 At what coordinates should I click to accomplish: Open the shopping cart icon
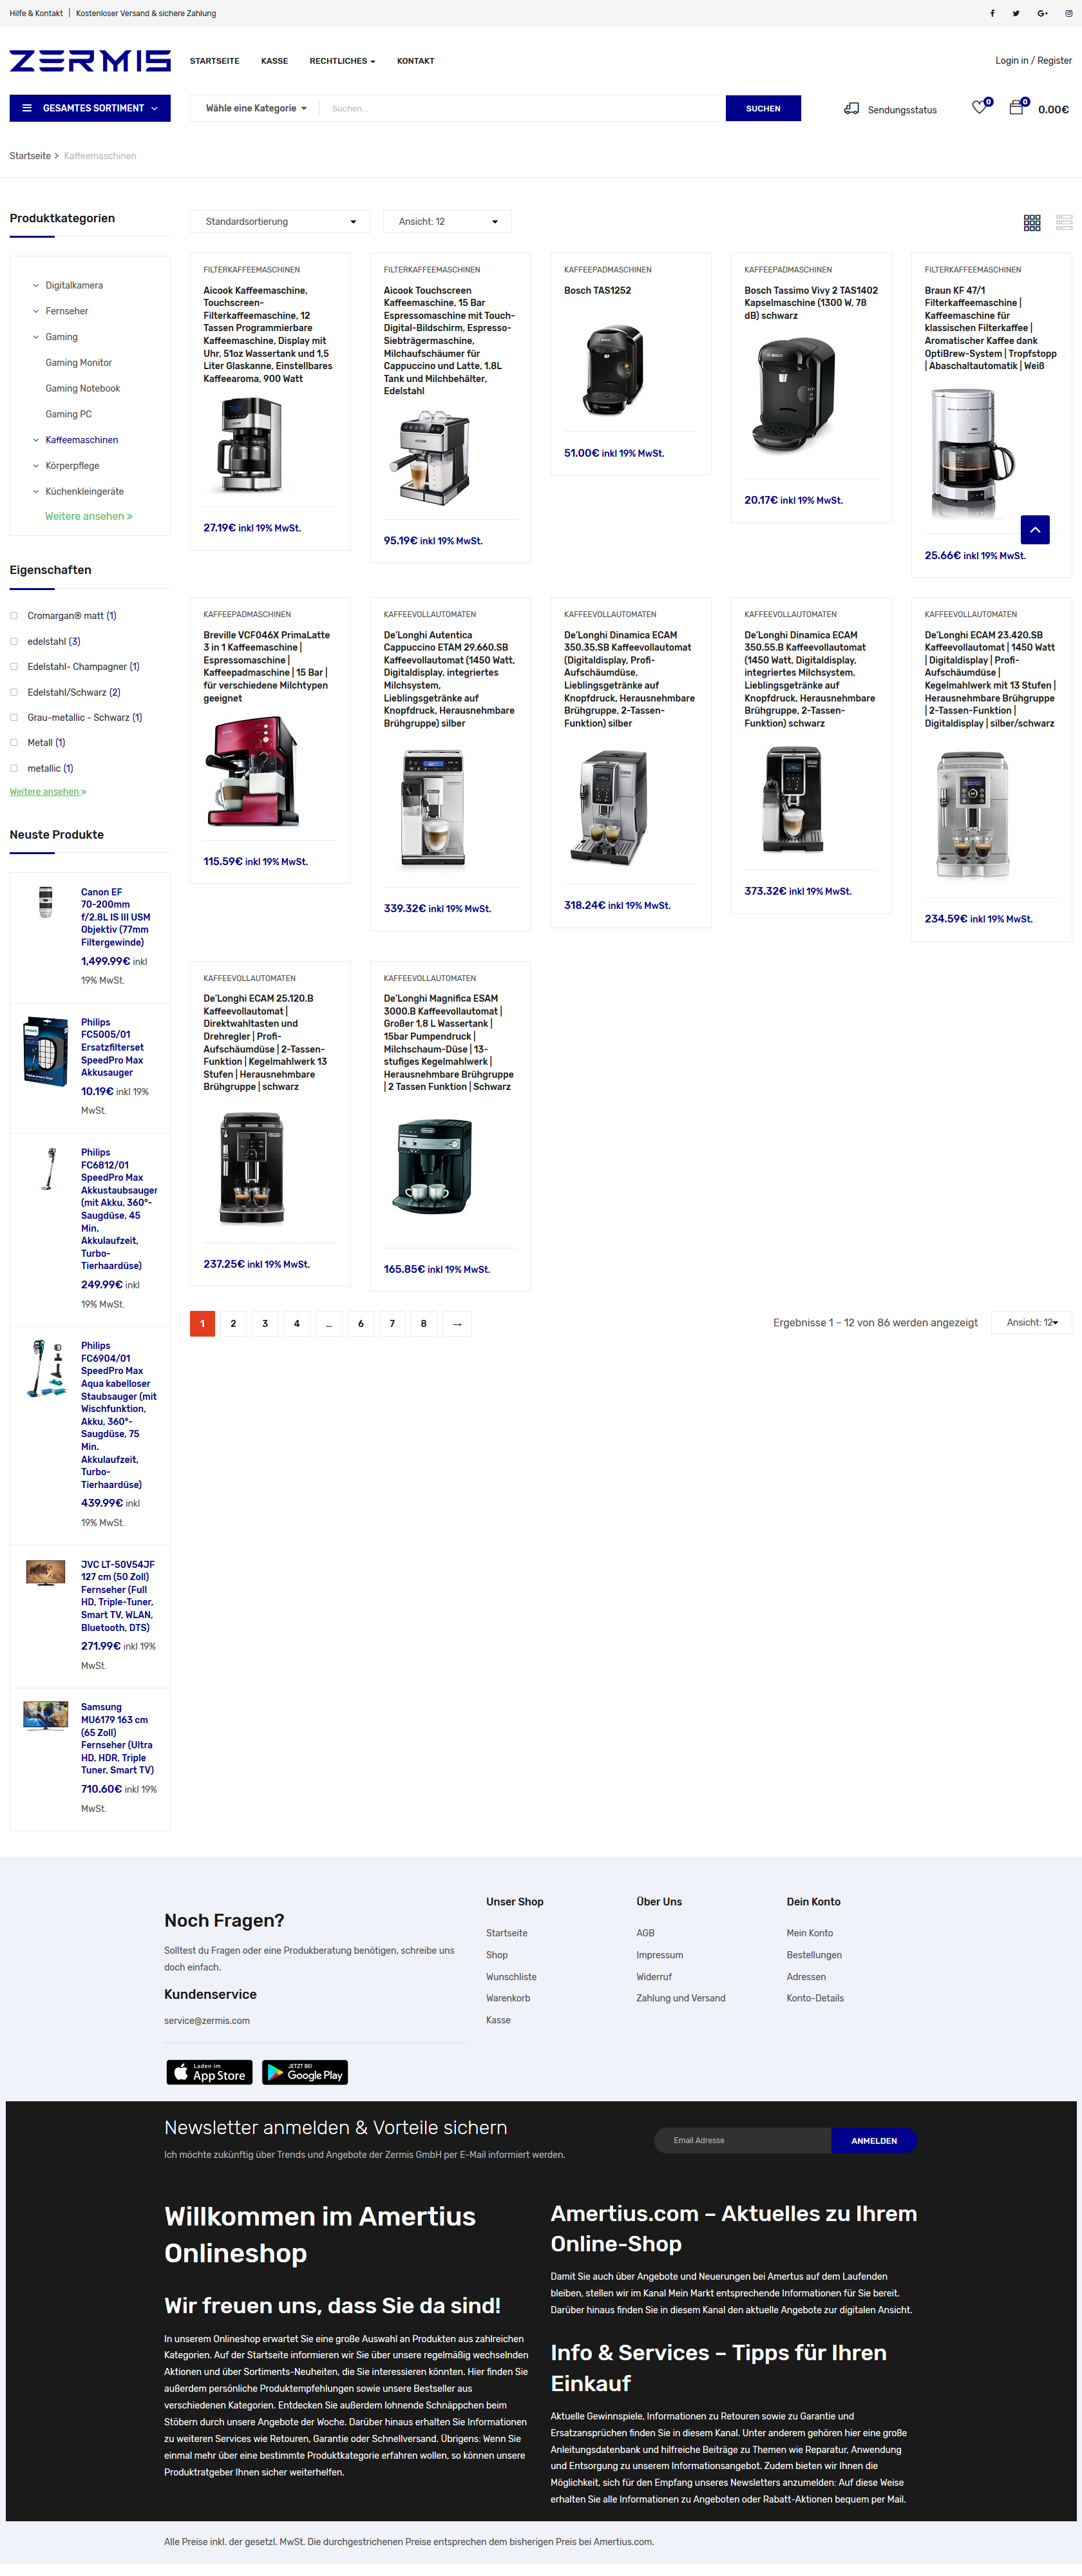(x=1016, y=107)
